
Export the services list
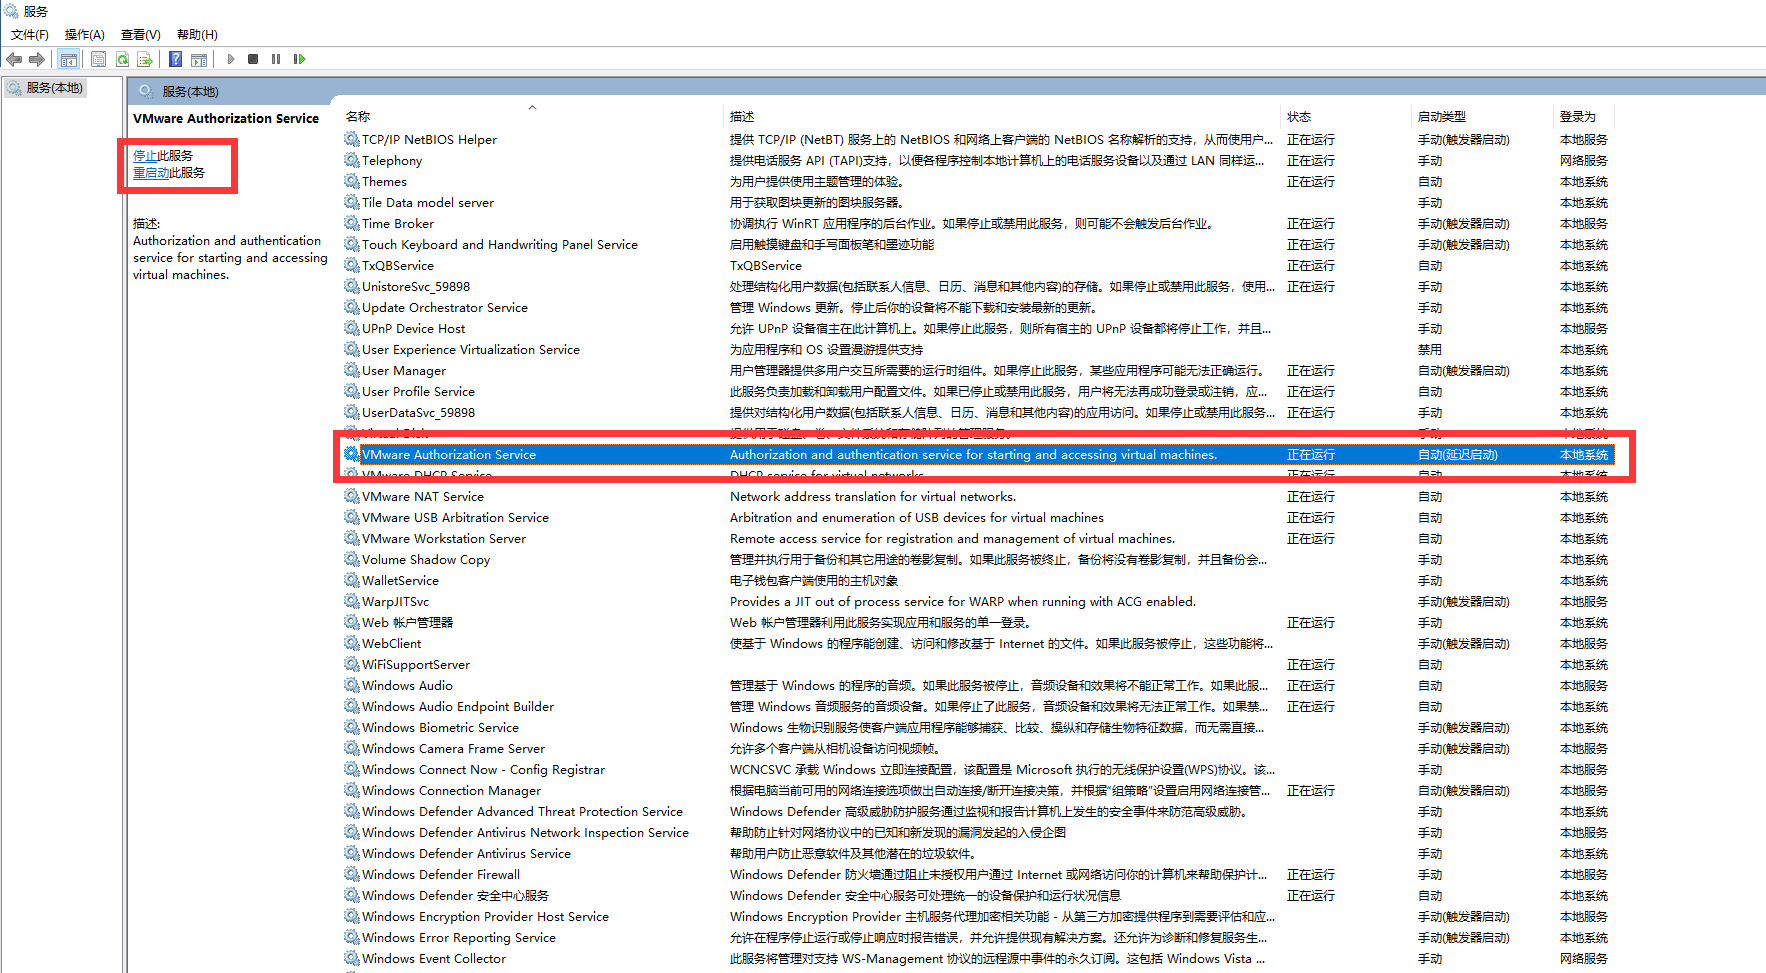pos(144,59)
